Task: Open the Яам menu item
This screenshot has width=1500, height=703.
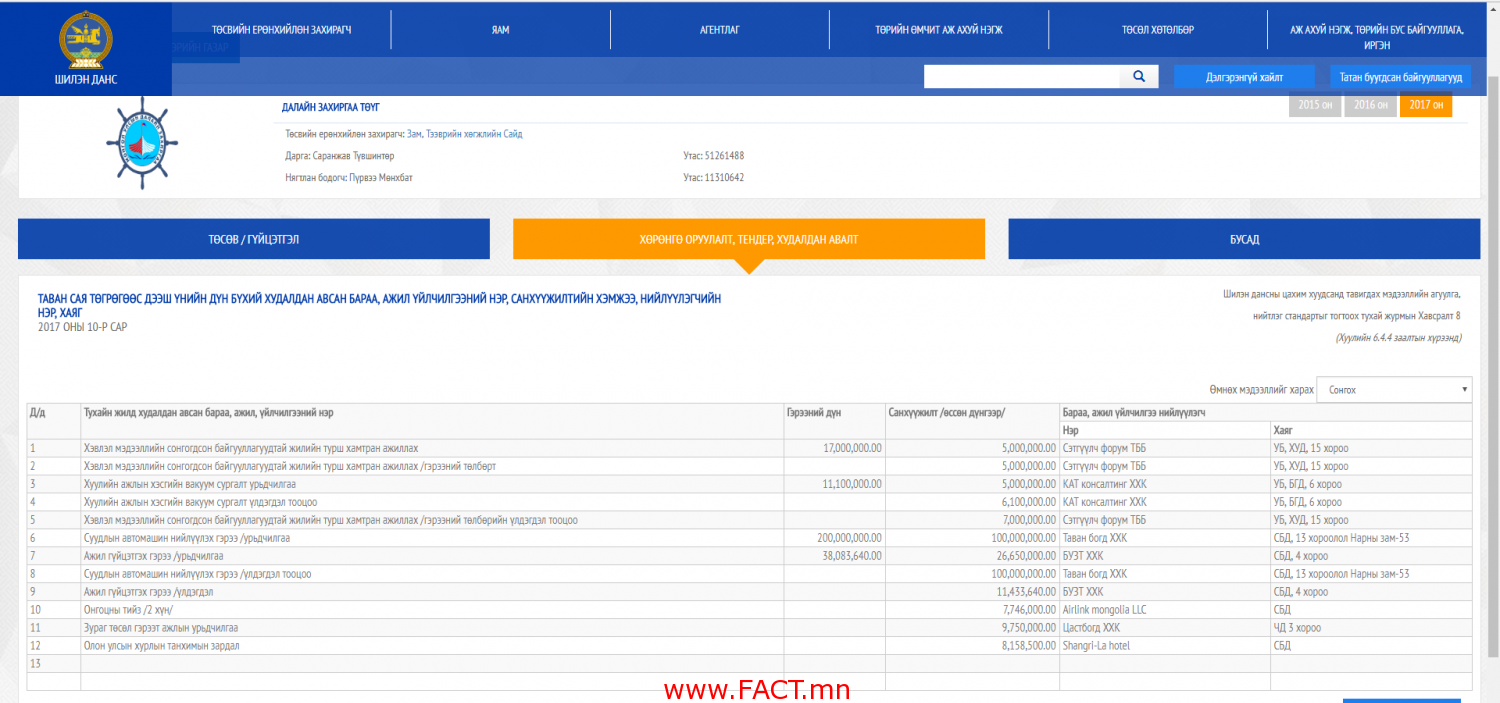Action: [x=500, y=30]
